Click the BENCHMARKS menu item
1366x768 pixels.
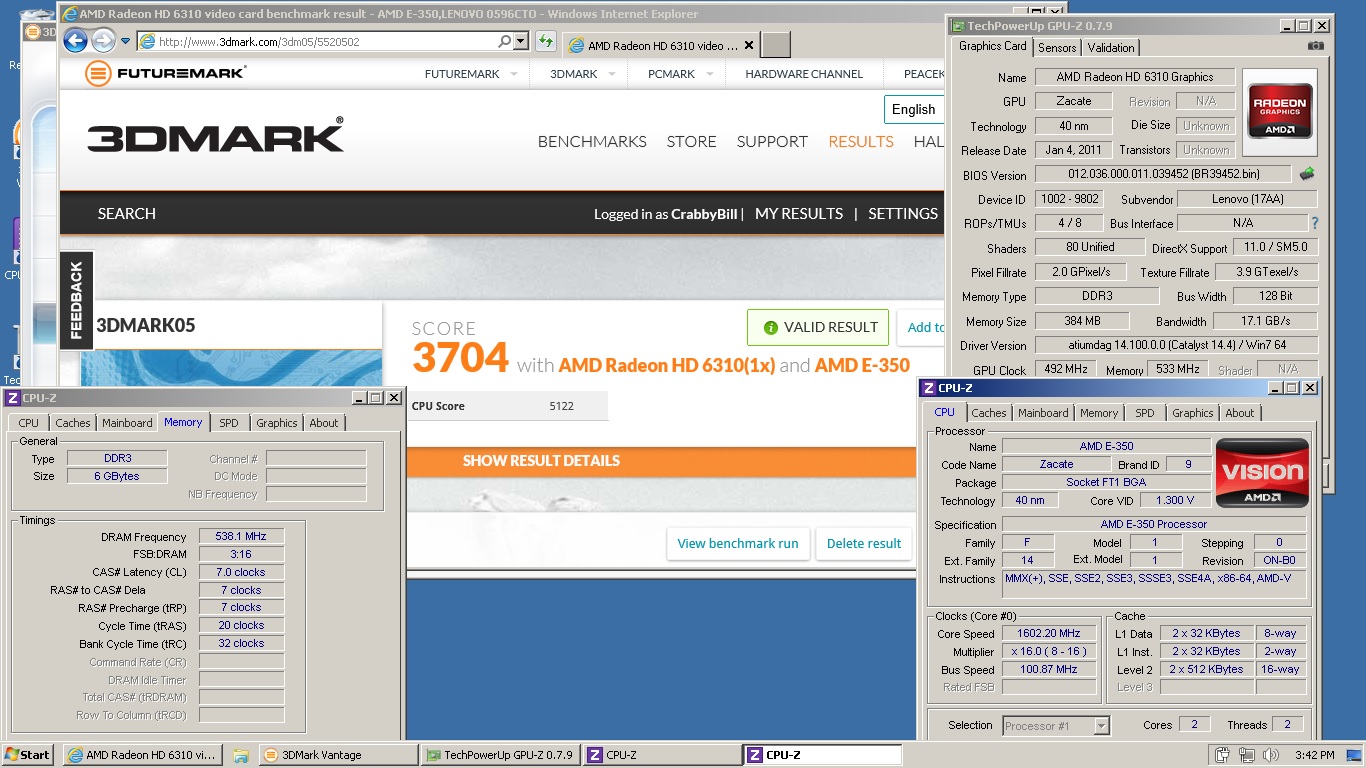coord(592,142)
